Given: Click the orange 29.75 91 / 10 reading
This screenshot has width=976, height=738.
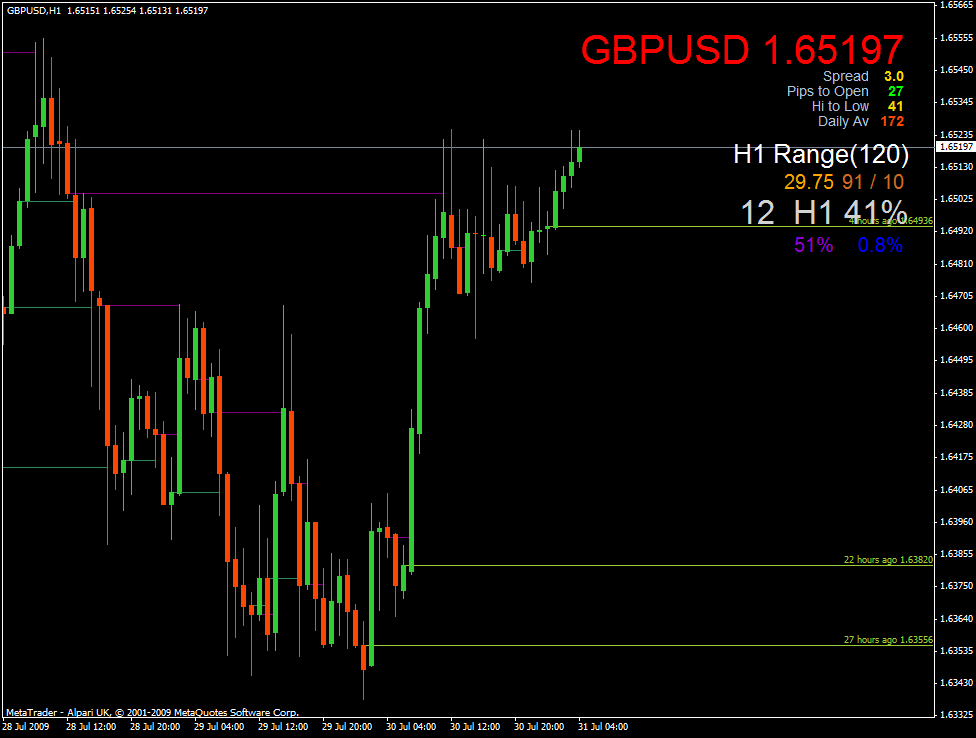Looking at the screenshot, I should click(843, 182).
